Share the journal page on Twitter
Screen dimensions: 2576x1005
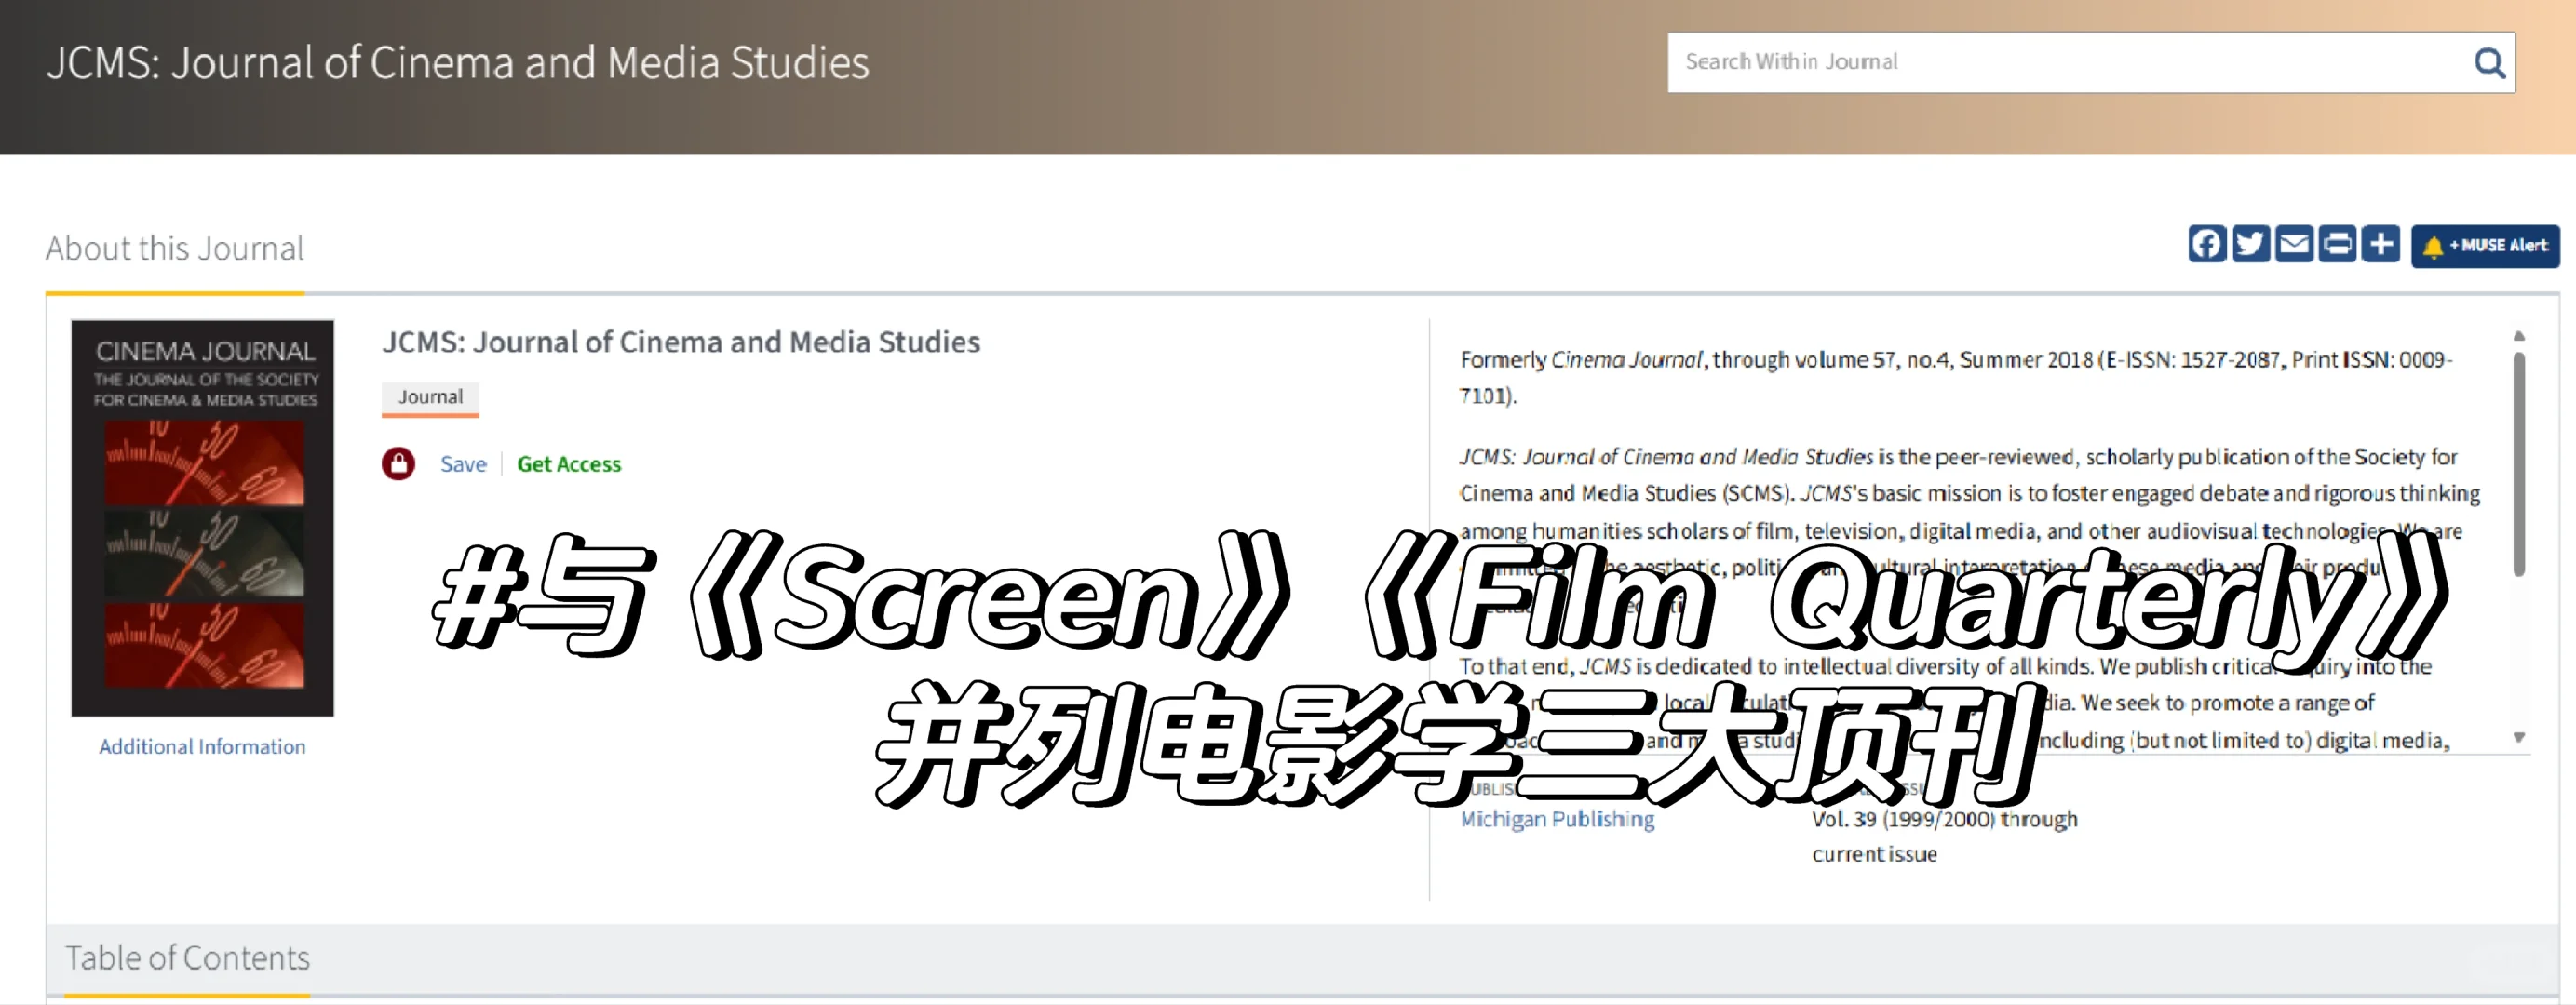tap(2250, 244)
